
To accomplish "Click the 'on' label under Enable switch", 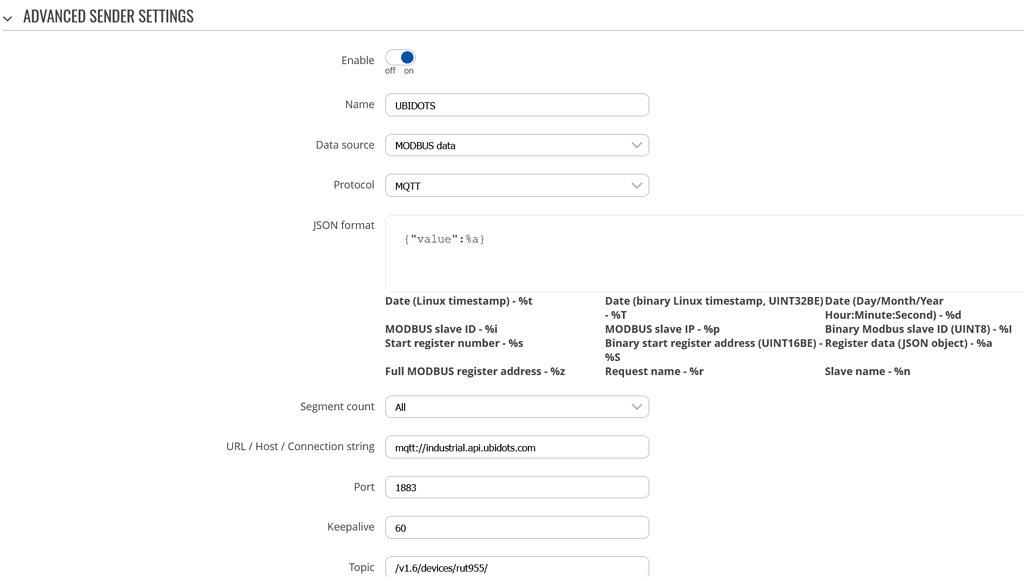I will (411, 70).
